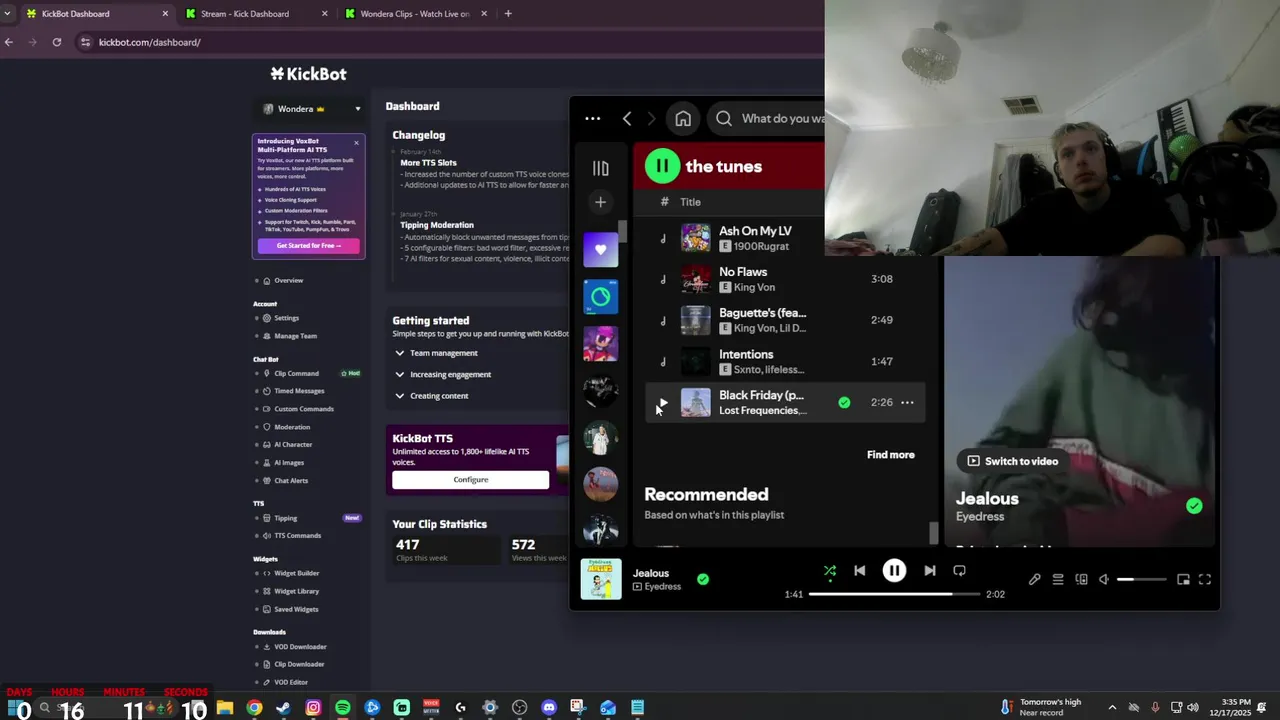Viewport: 1280px width, 720px height.
Task: Open Settings in KickBot sidebar
Action: [x=286, y=318]
